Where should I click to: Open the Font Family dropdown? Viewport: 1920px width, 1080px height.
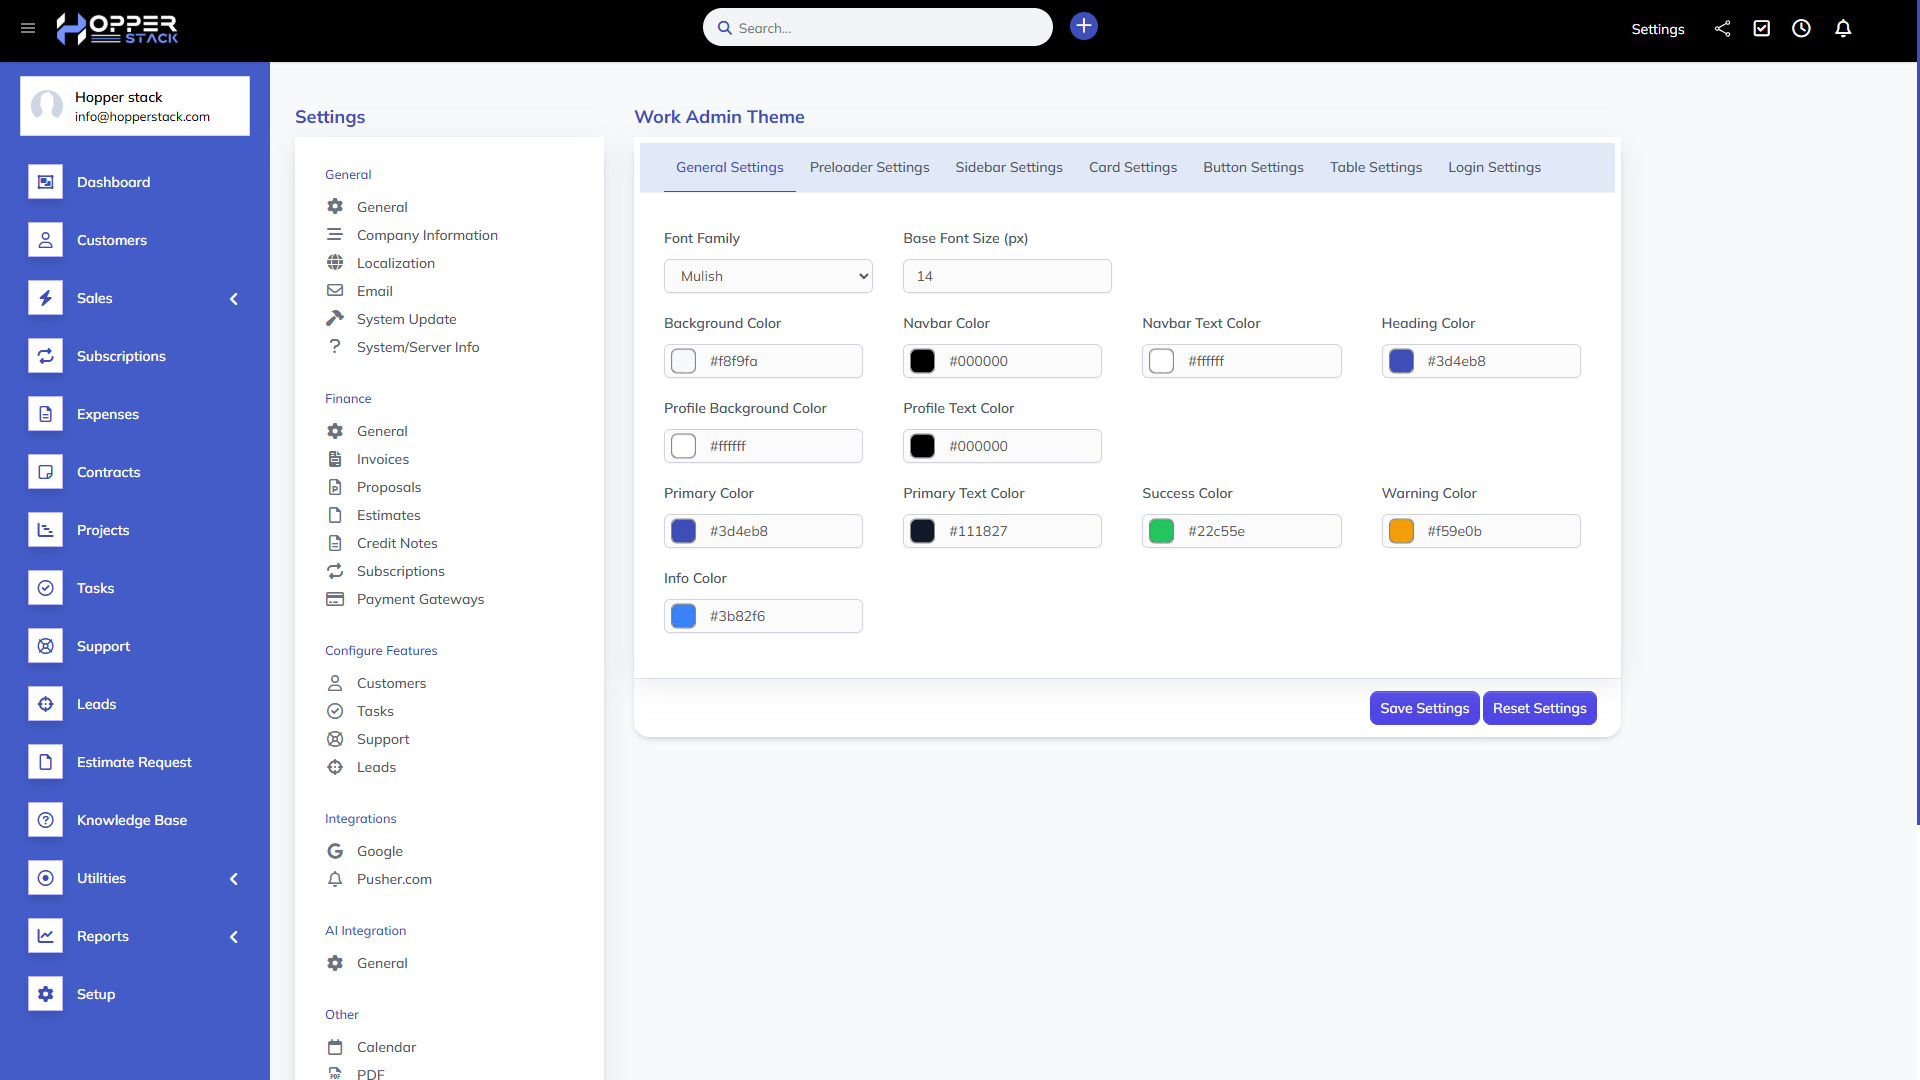pyautogui.click(x=768, y=276)
